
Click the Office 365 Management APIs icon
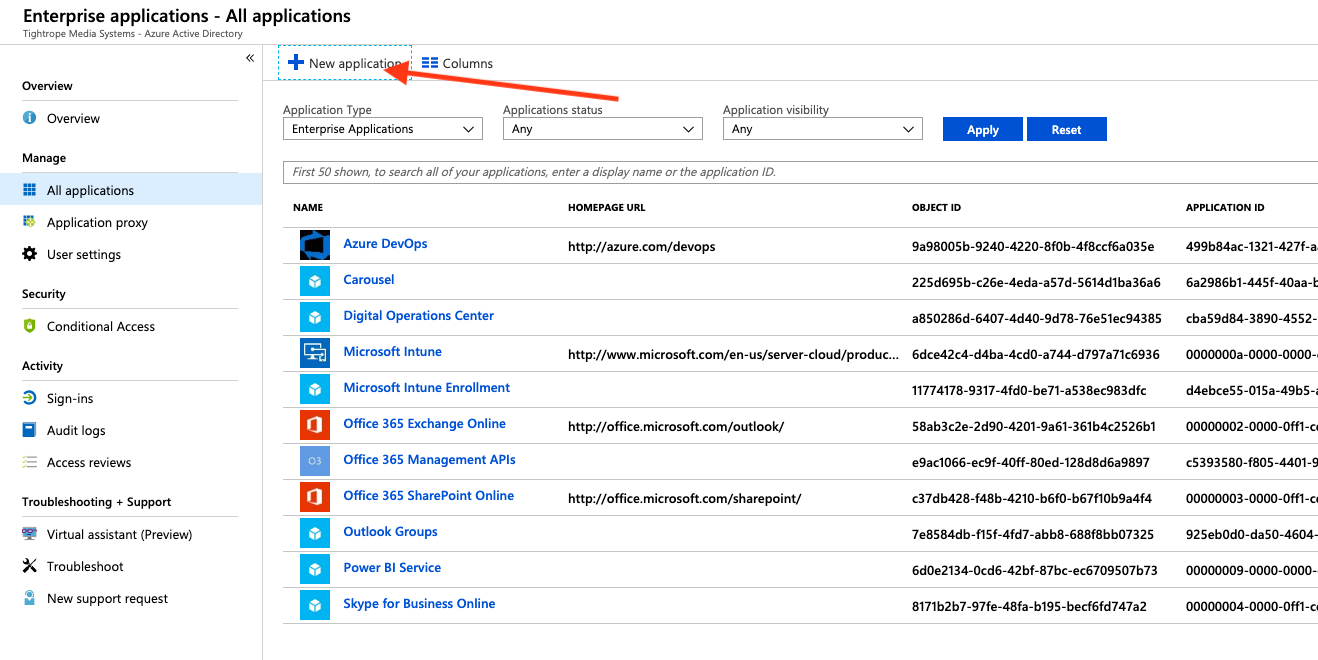[x=315, y=461]
